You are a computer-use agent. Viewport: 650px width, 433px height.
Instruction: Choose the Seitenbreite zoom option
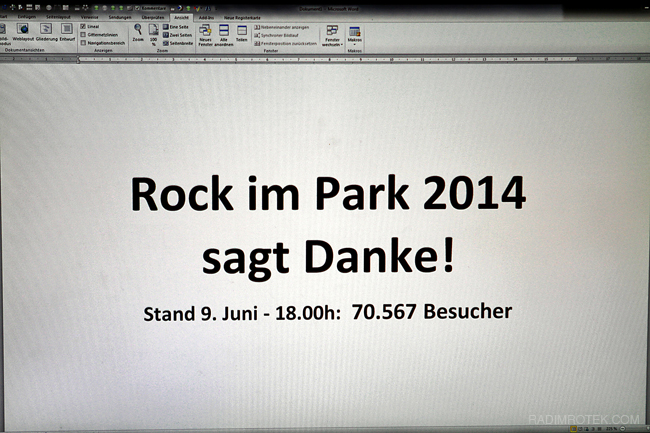[x=180, y=43]
